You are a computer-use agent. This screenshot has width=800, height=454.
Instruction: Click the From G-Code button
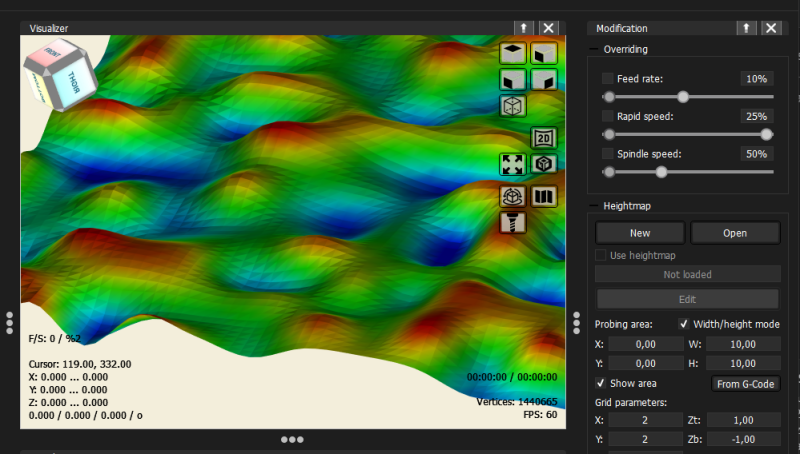pyautogui.click(x=745, y=384)
